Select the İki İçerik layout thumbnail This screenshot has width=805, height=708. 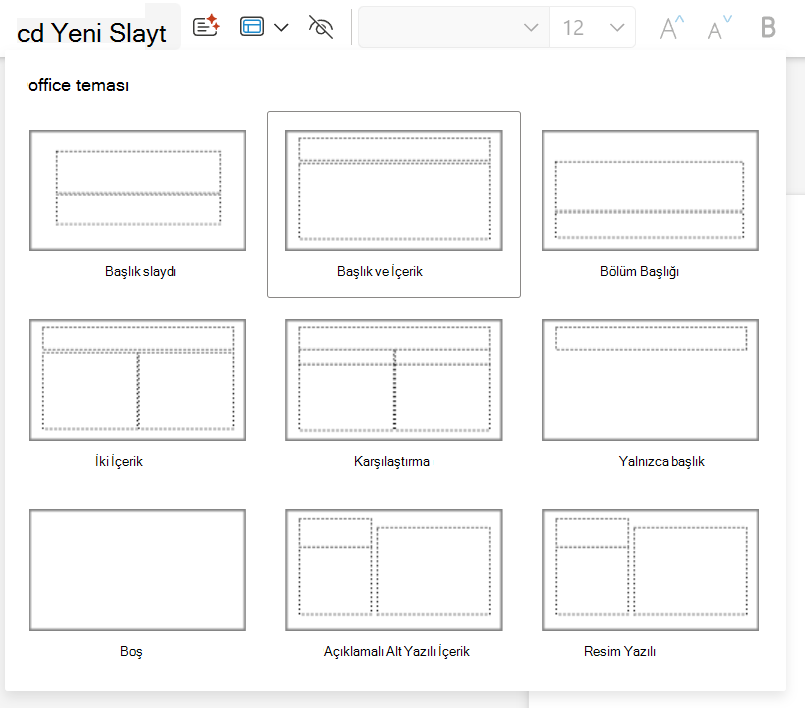pos(138,380)
